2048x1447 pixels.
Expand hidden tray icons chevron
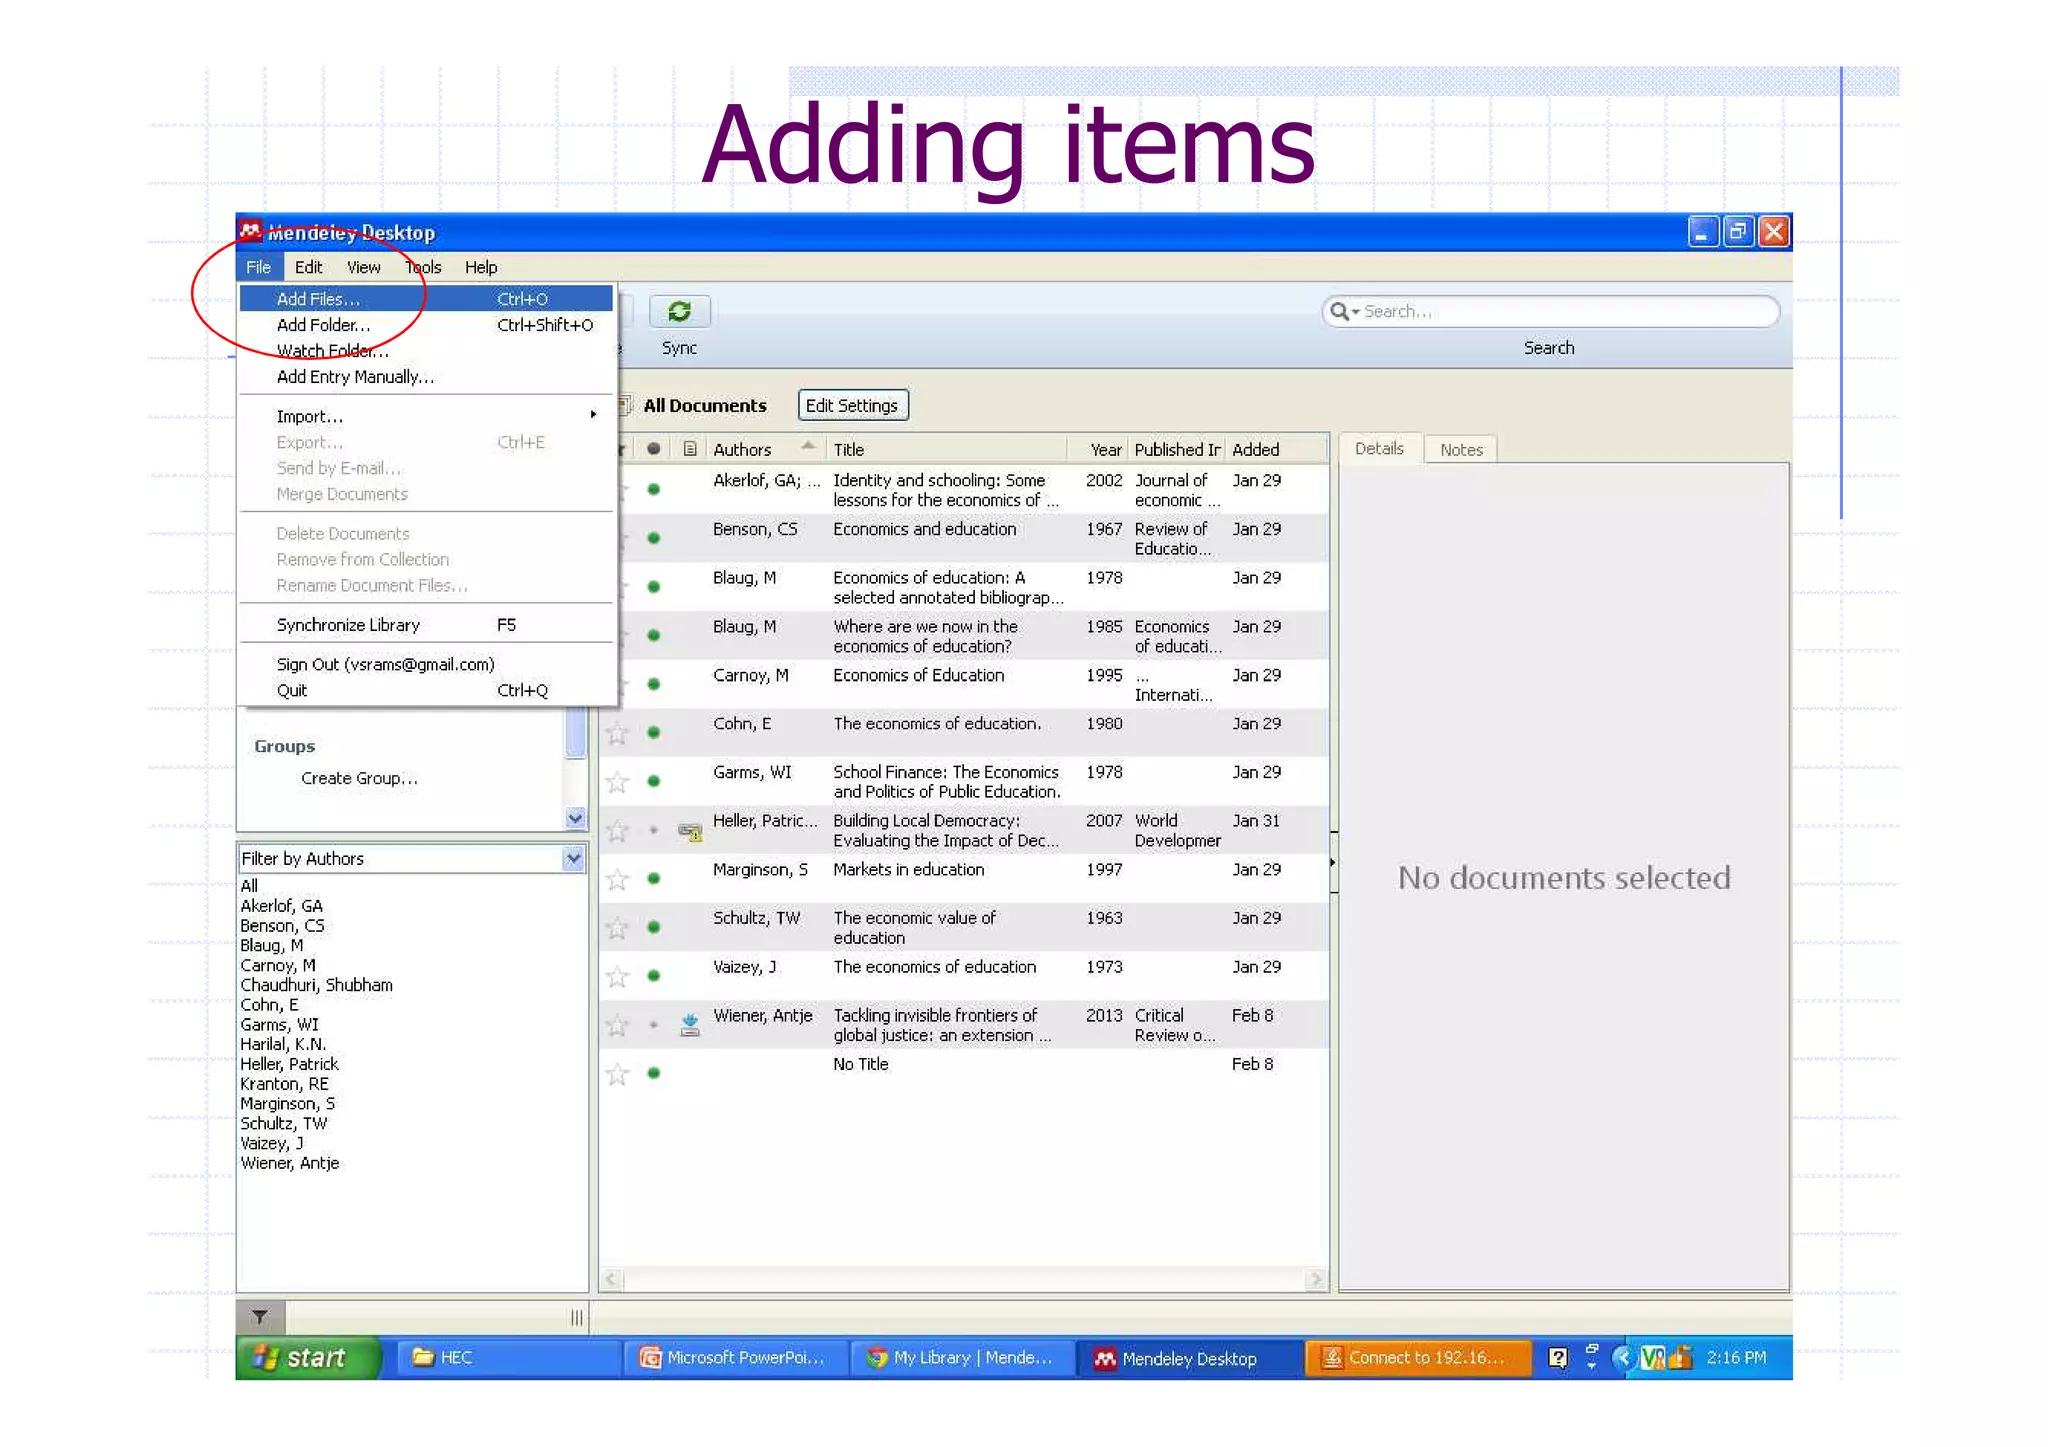point(1623,1357)
